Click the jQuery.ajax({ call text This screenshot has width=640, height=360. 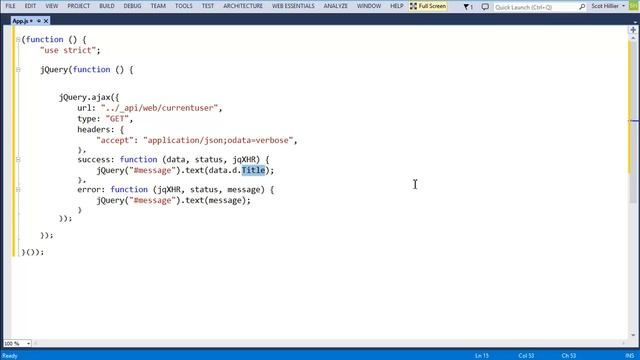(89, 97)
